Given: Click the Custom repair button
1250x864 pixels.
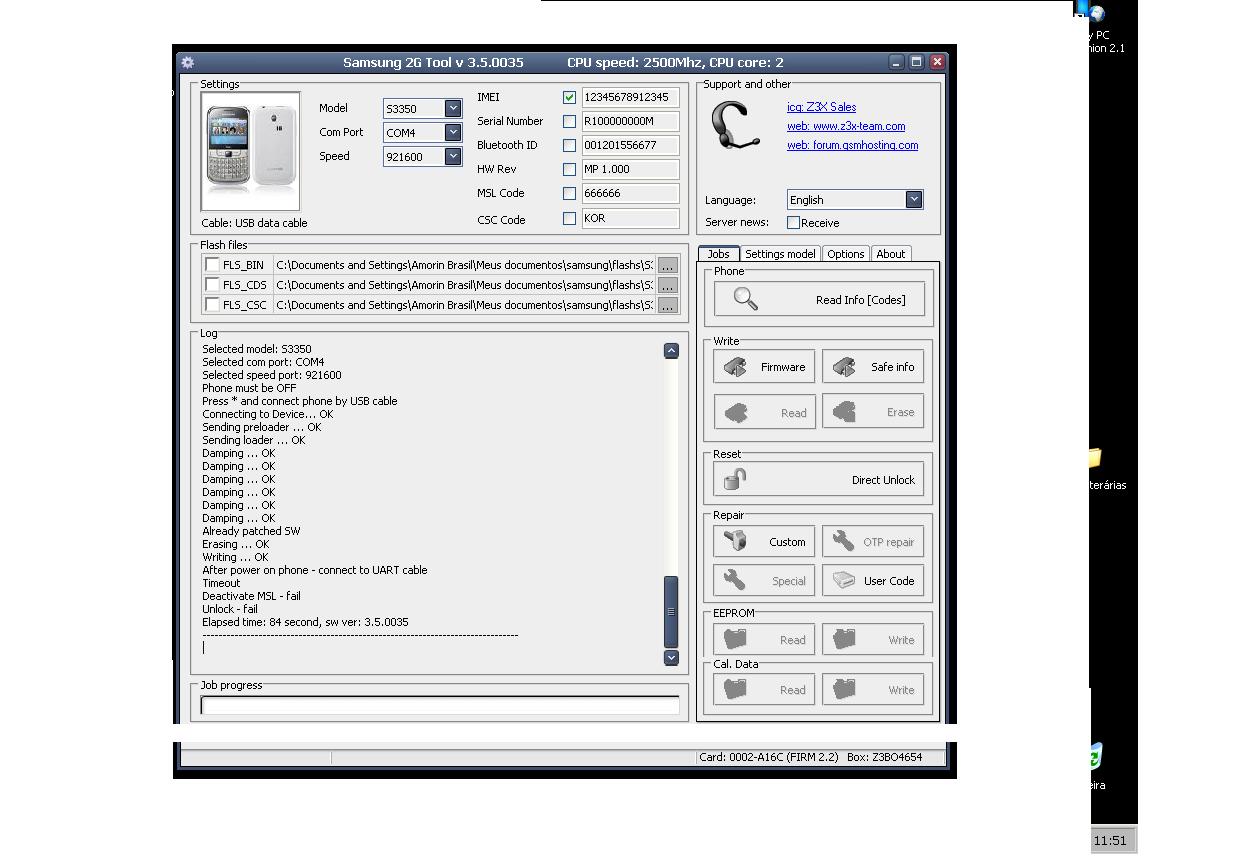Looking at the screenshot, I should (764, 542).
